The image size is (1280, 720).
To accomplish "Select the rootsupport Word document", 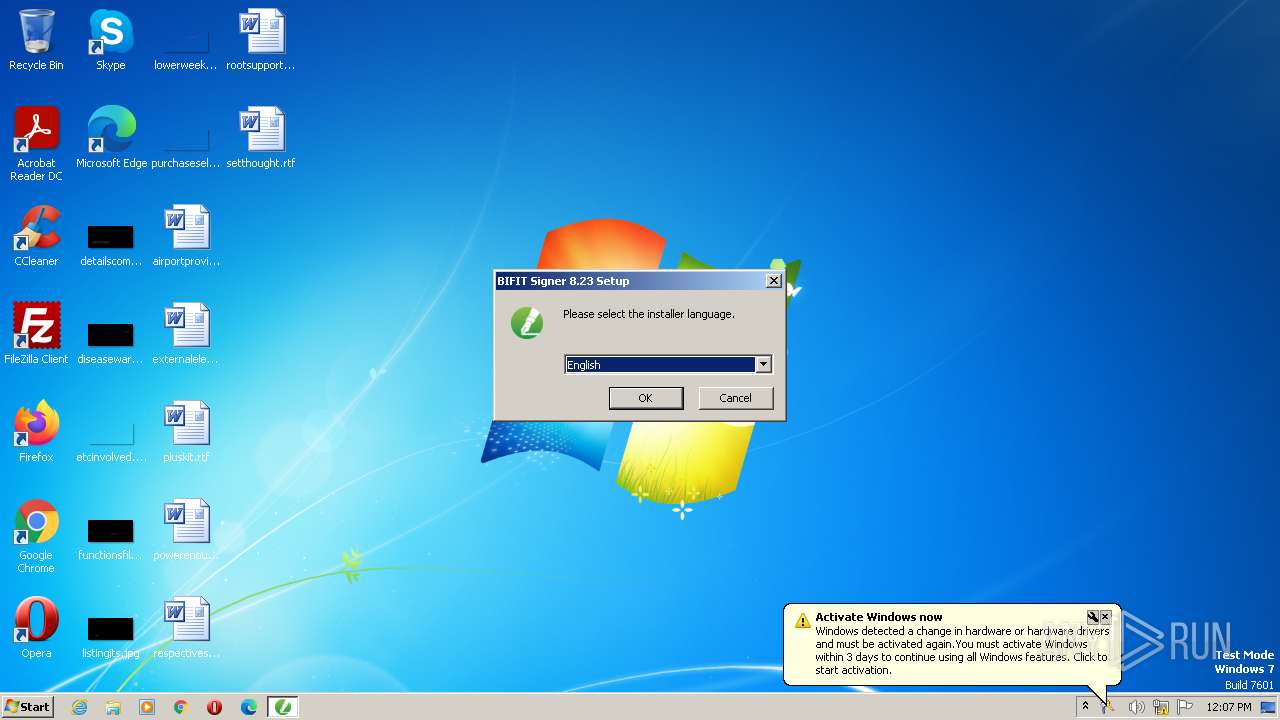I will [261, 41].
